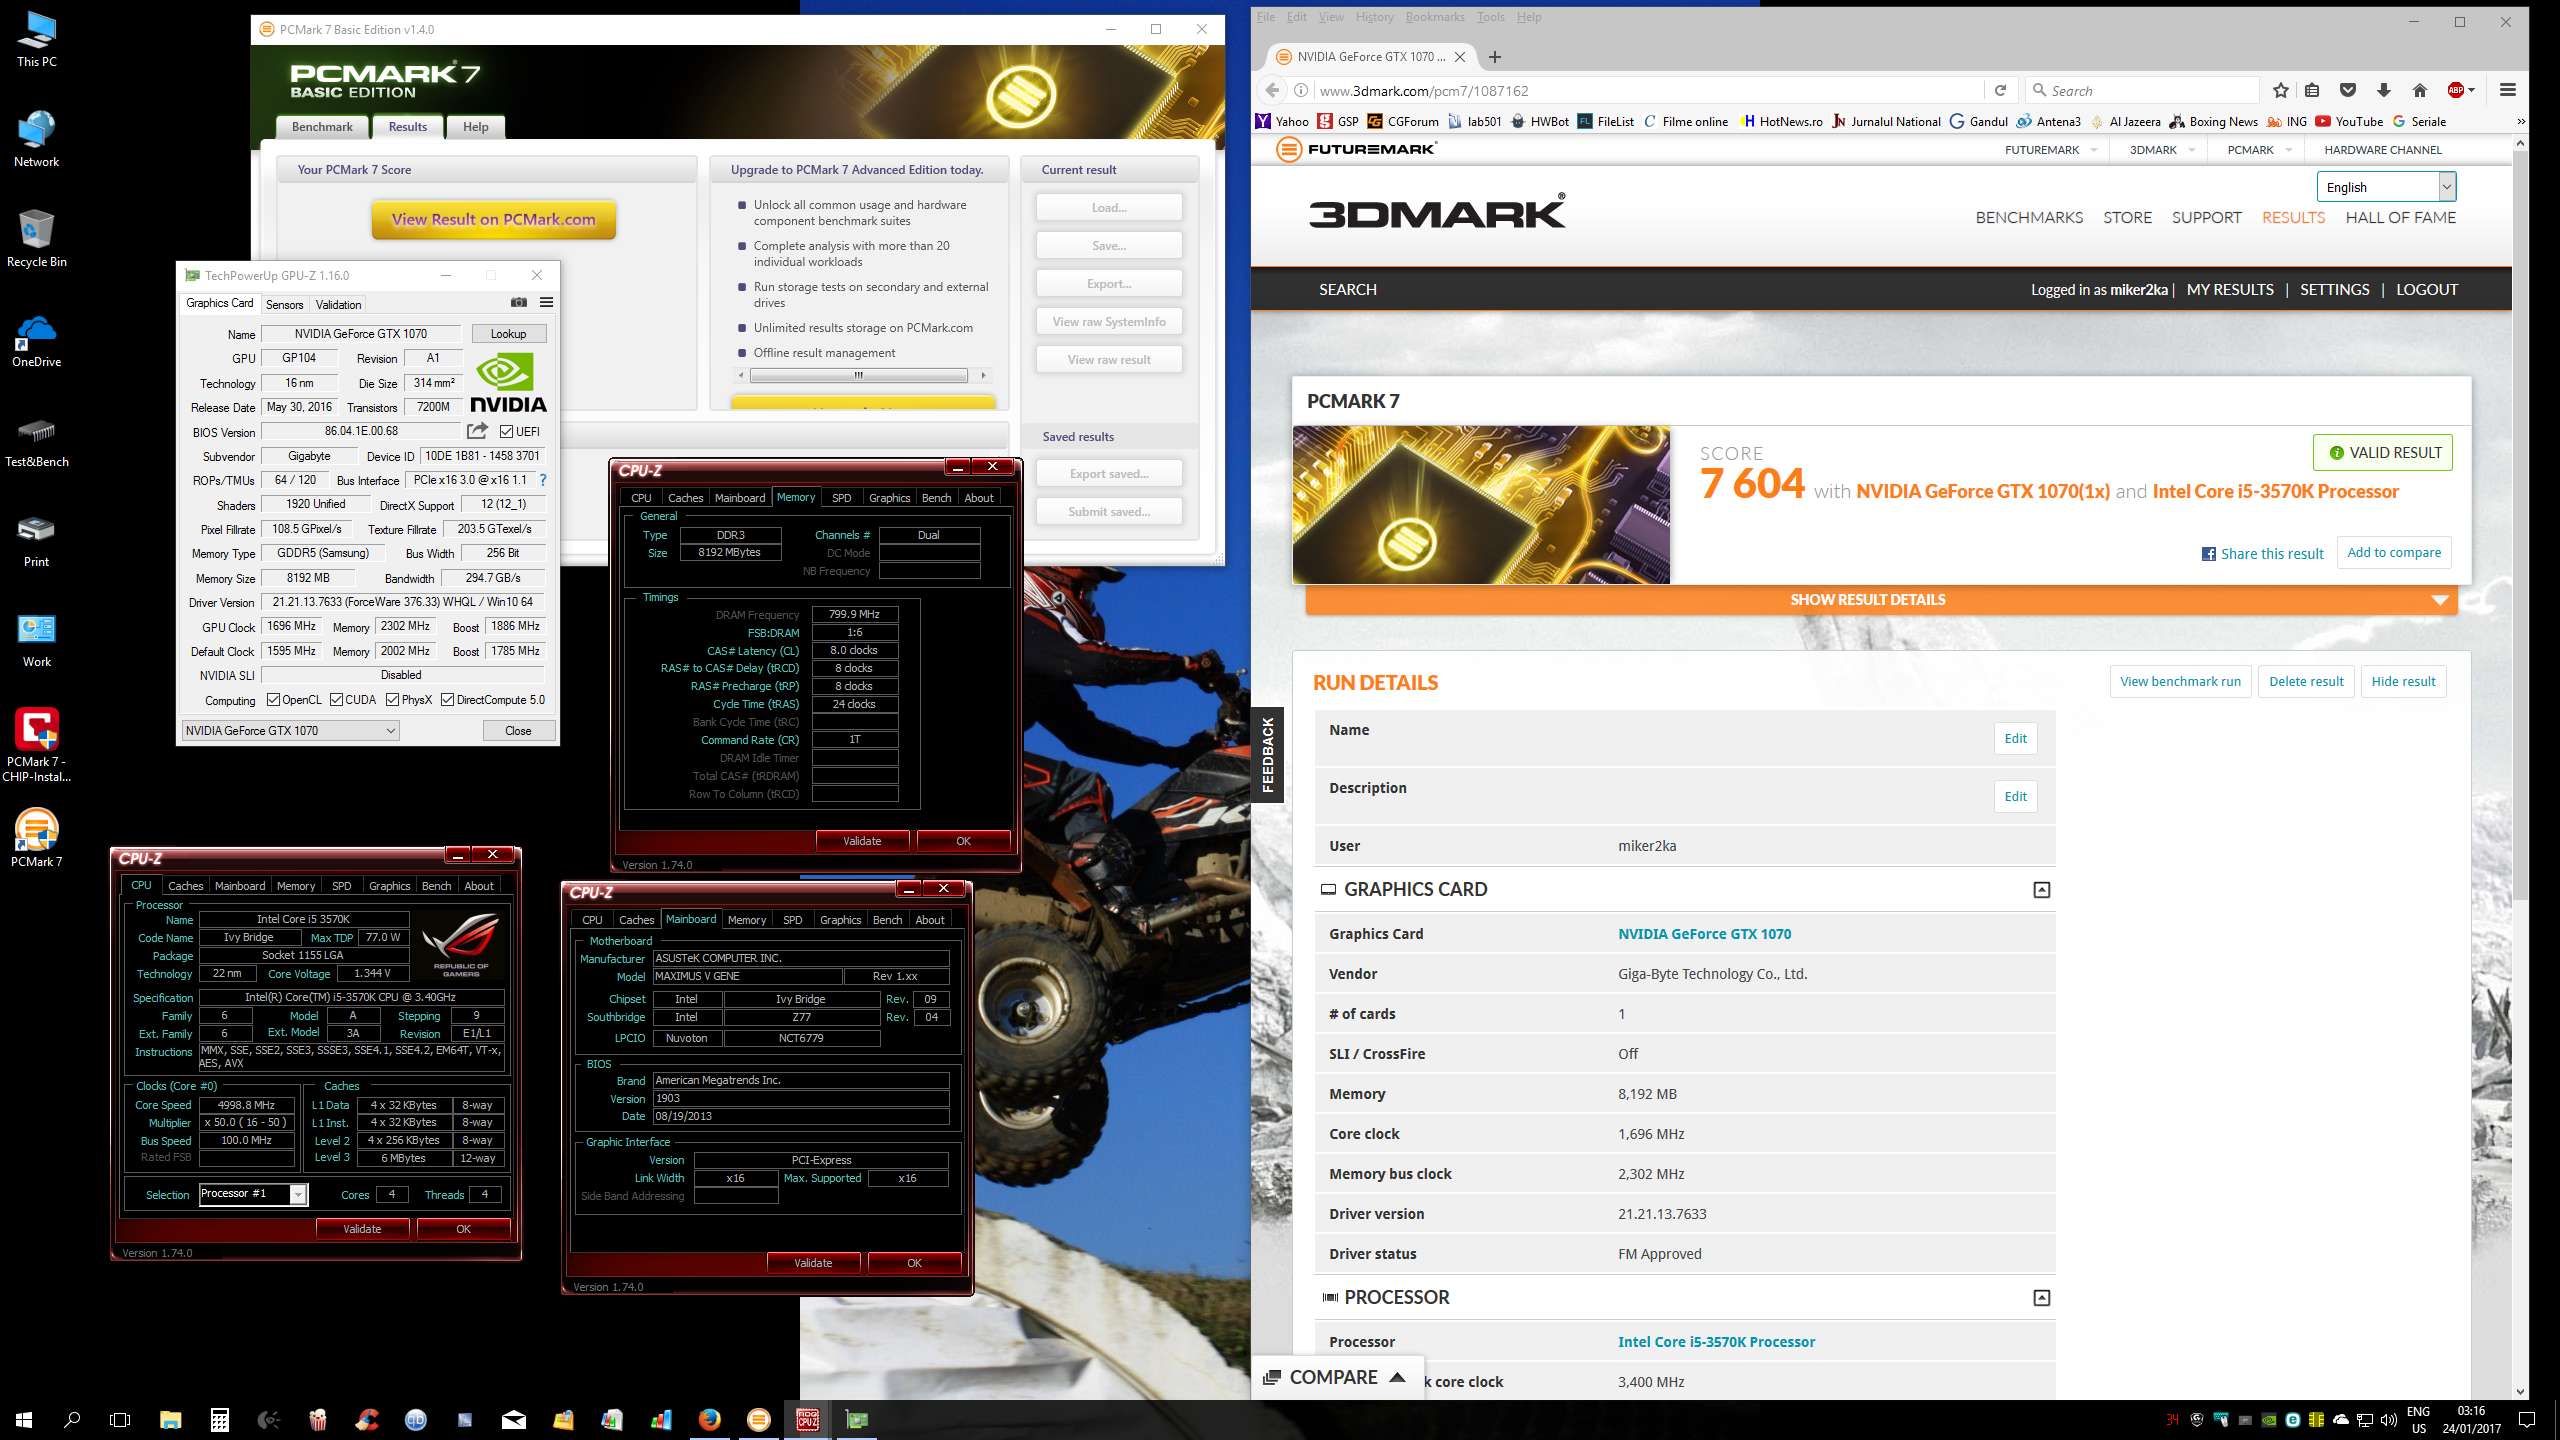The height and width of the screenshot is (1440, 2560).
Task: Open the English language dropdown on 3DMark
Action: tap(2386, 187)
